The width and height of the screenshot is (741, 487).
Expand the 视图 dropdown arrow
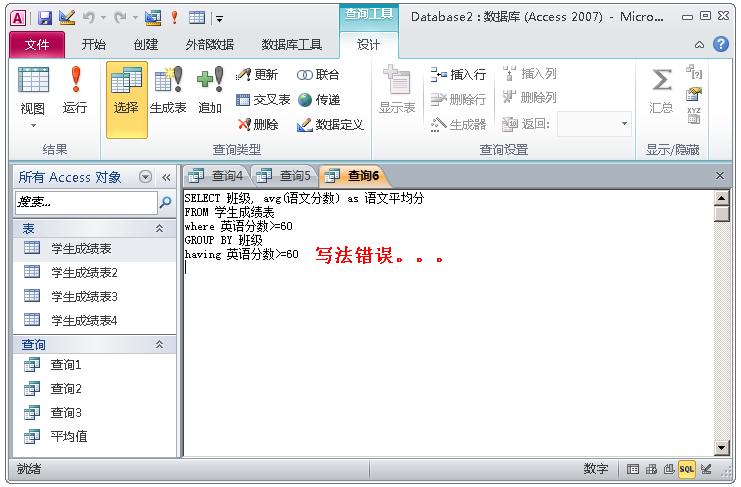tap(33, 125)
